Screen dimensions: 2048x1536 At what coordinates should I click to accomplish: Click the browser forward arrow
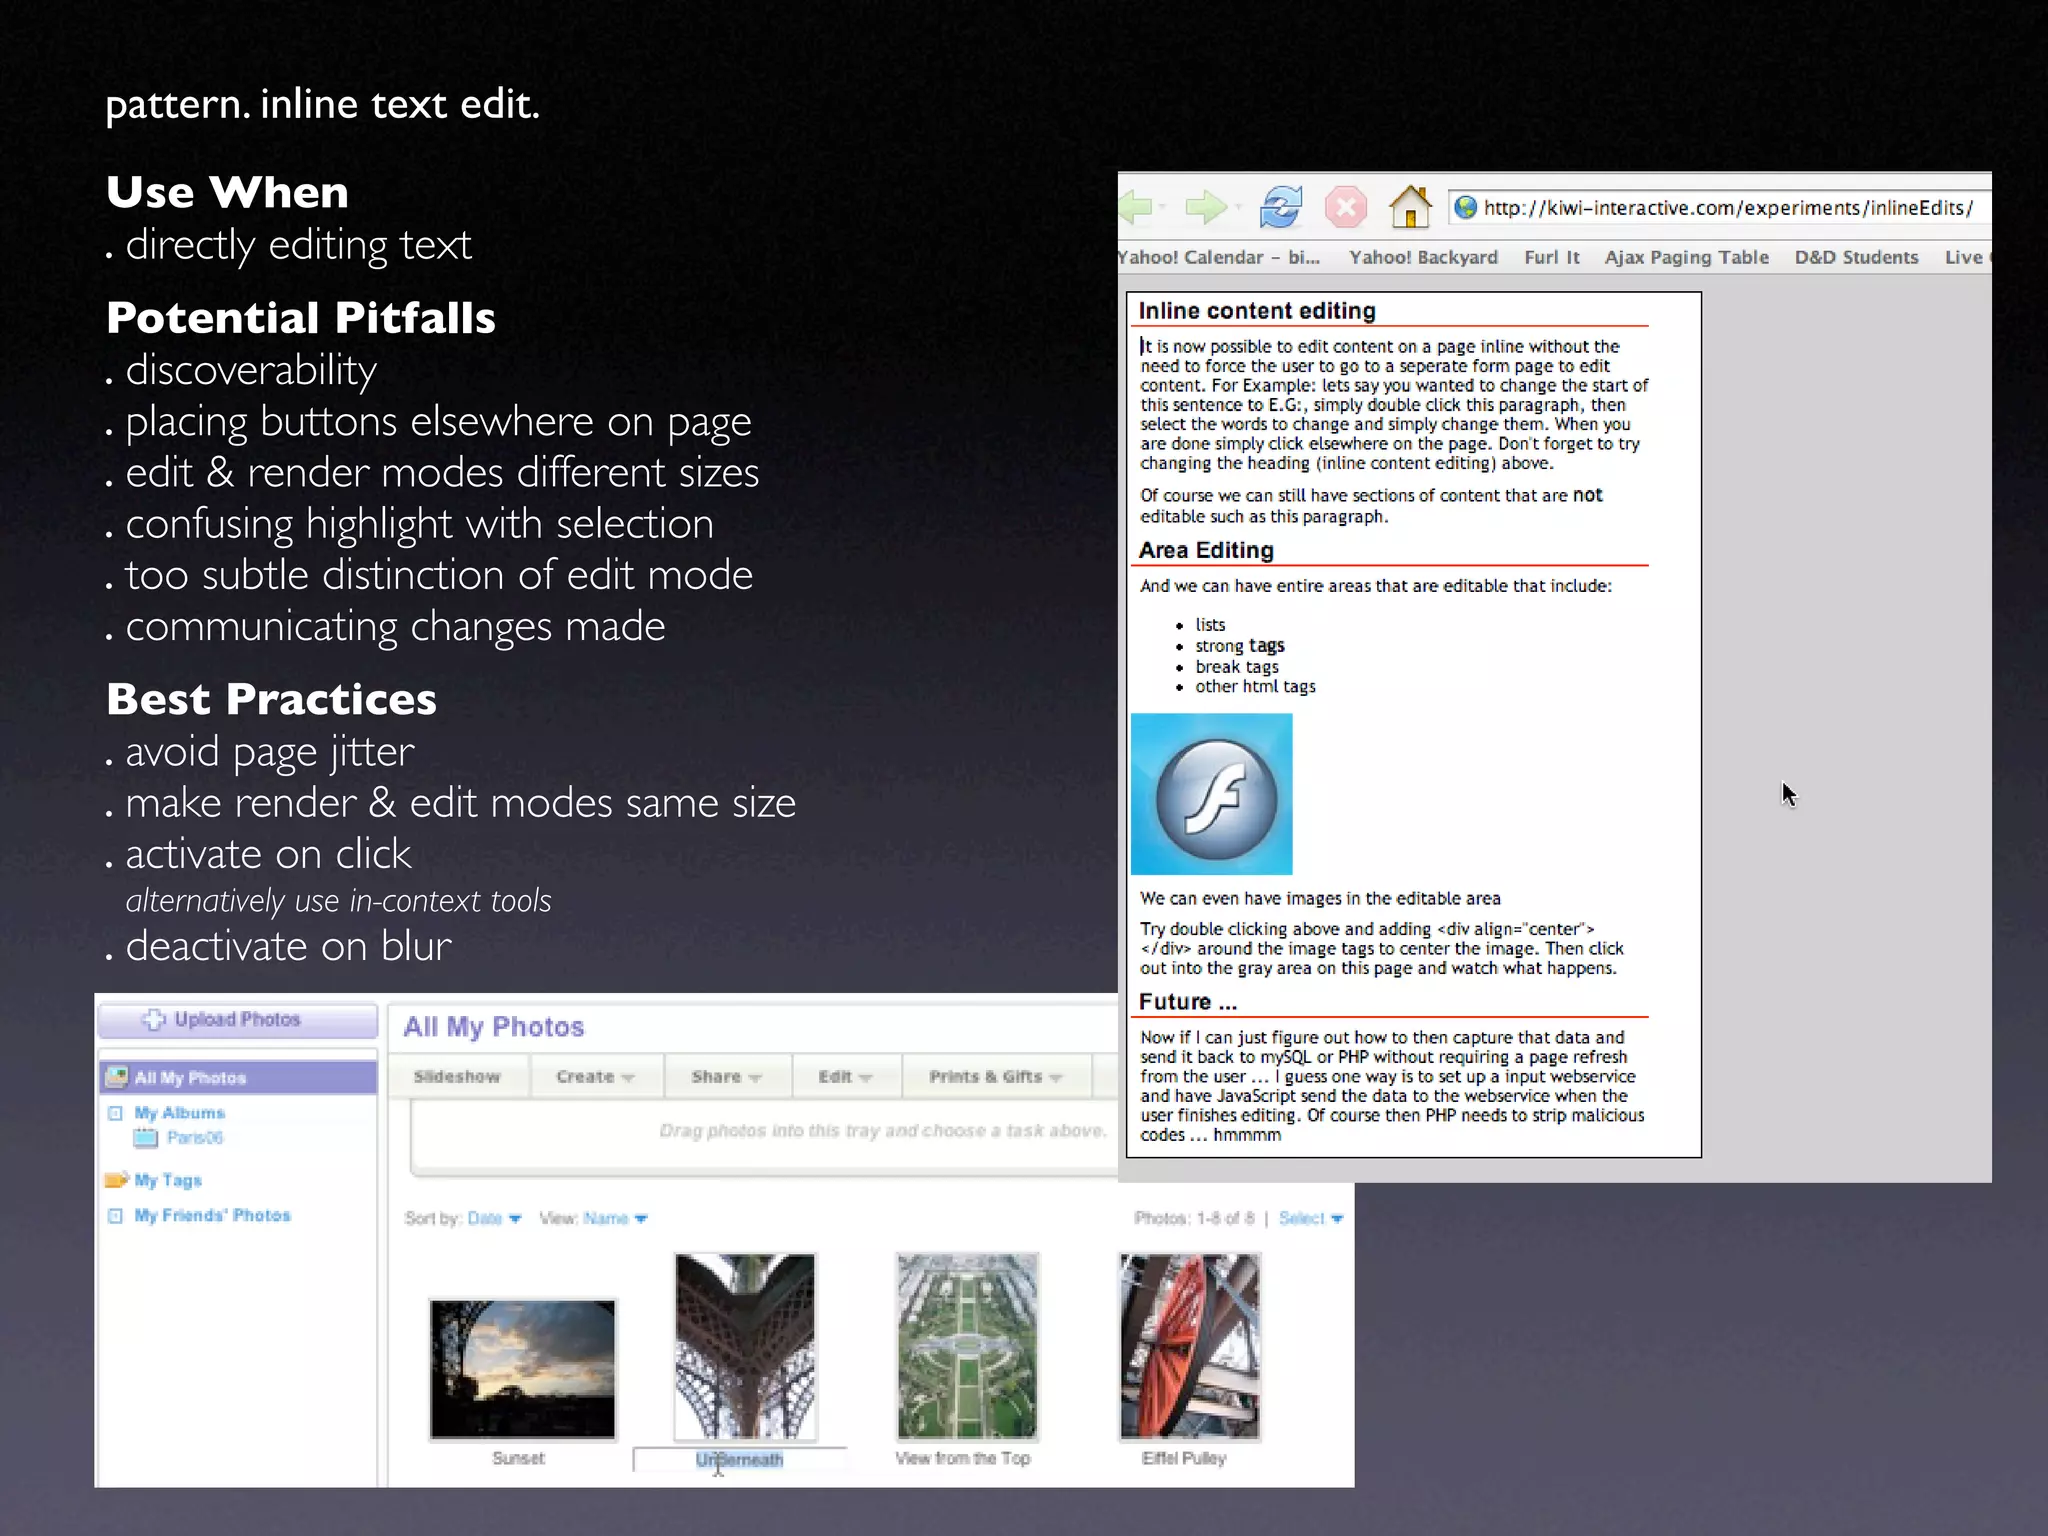[1205, 207]
